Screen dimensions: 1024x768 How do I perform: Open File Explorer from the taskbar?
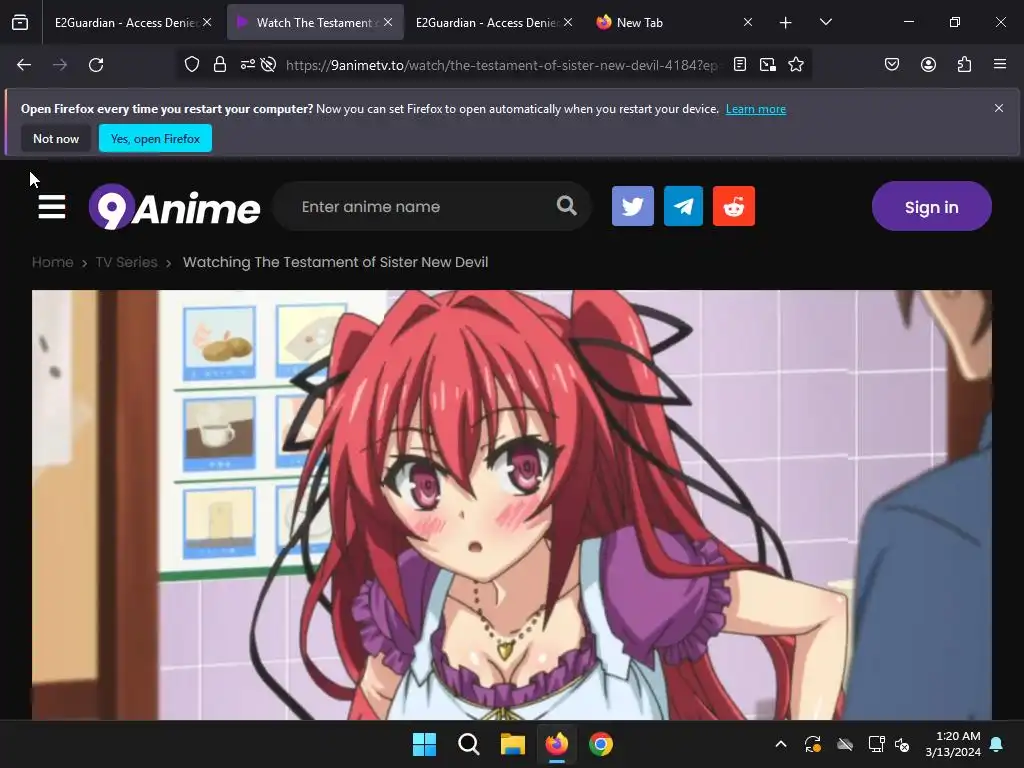(513, 744)
